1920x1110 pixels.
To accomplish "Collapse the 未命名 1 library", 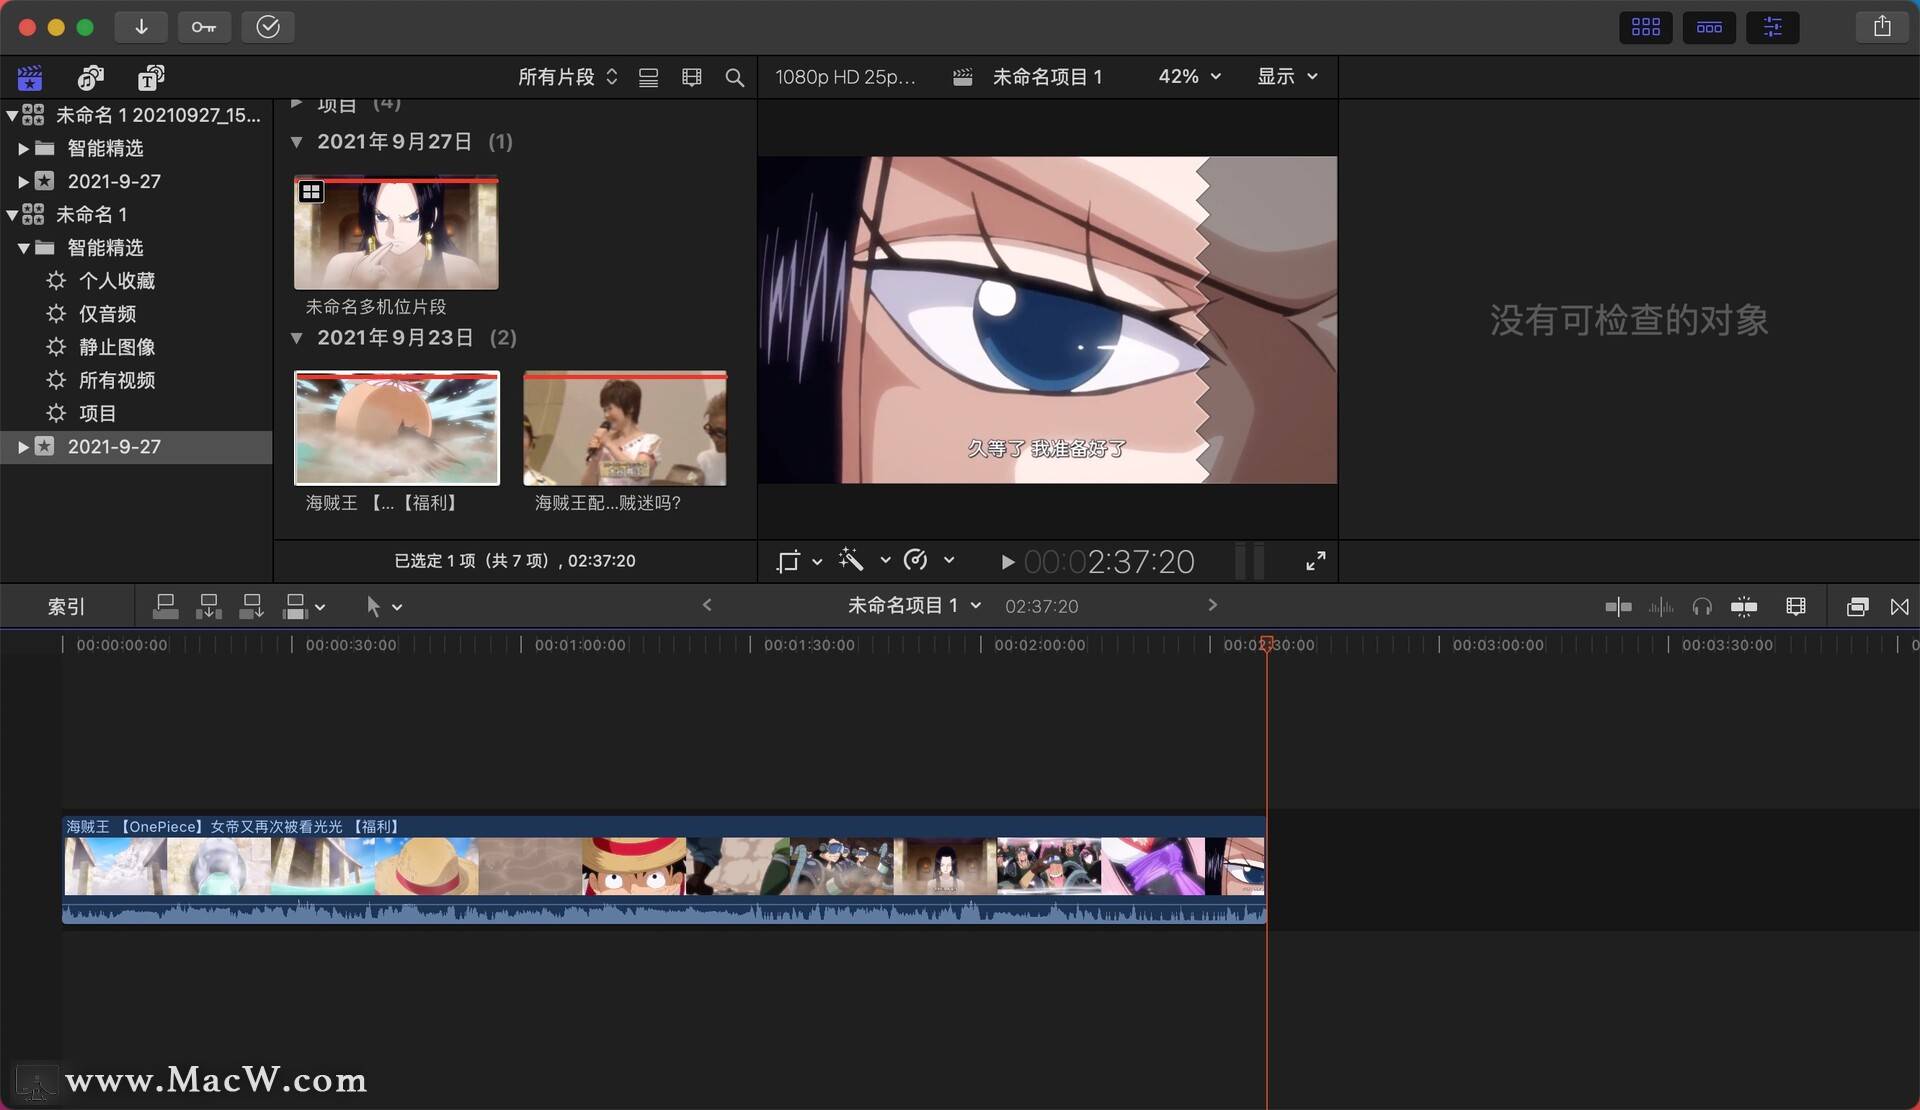I will tap(11, 214).
